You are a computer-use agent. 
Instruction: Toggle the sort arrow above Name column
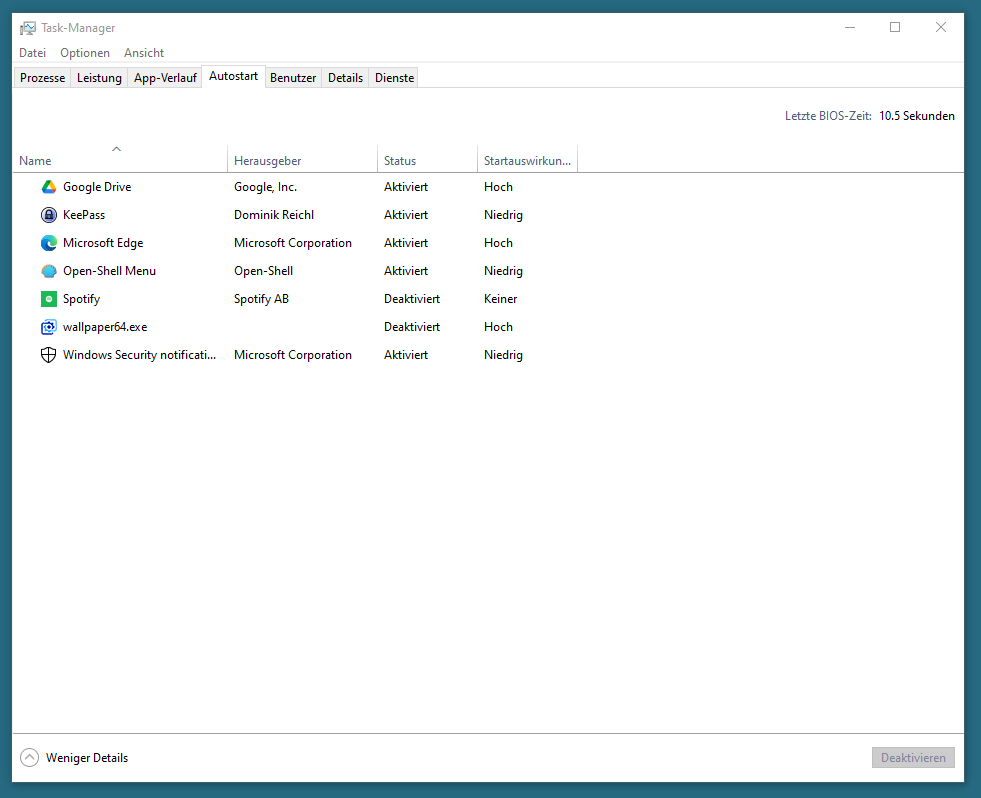click(x=116, y=149)
